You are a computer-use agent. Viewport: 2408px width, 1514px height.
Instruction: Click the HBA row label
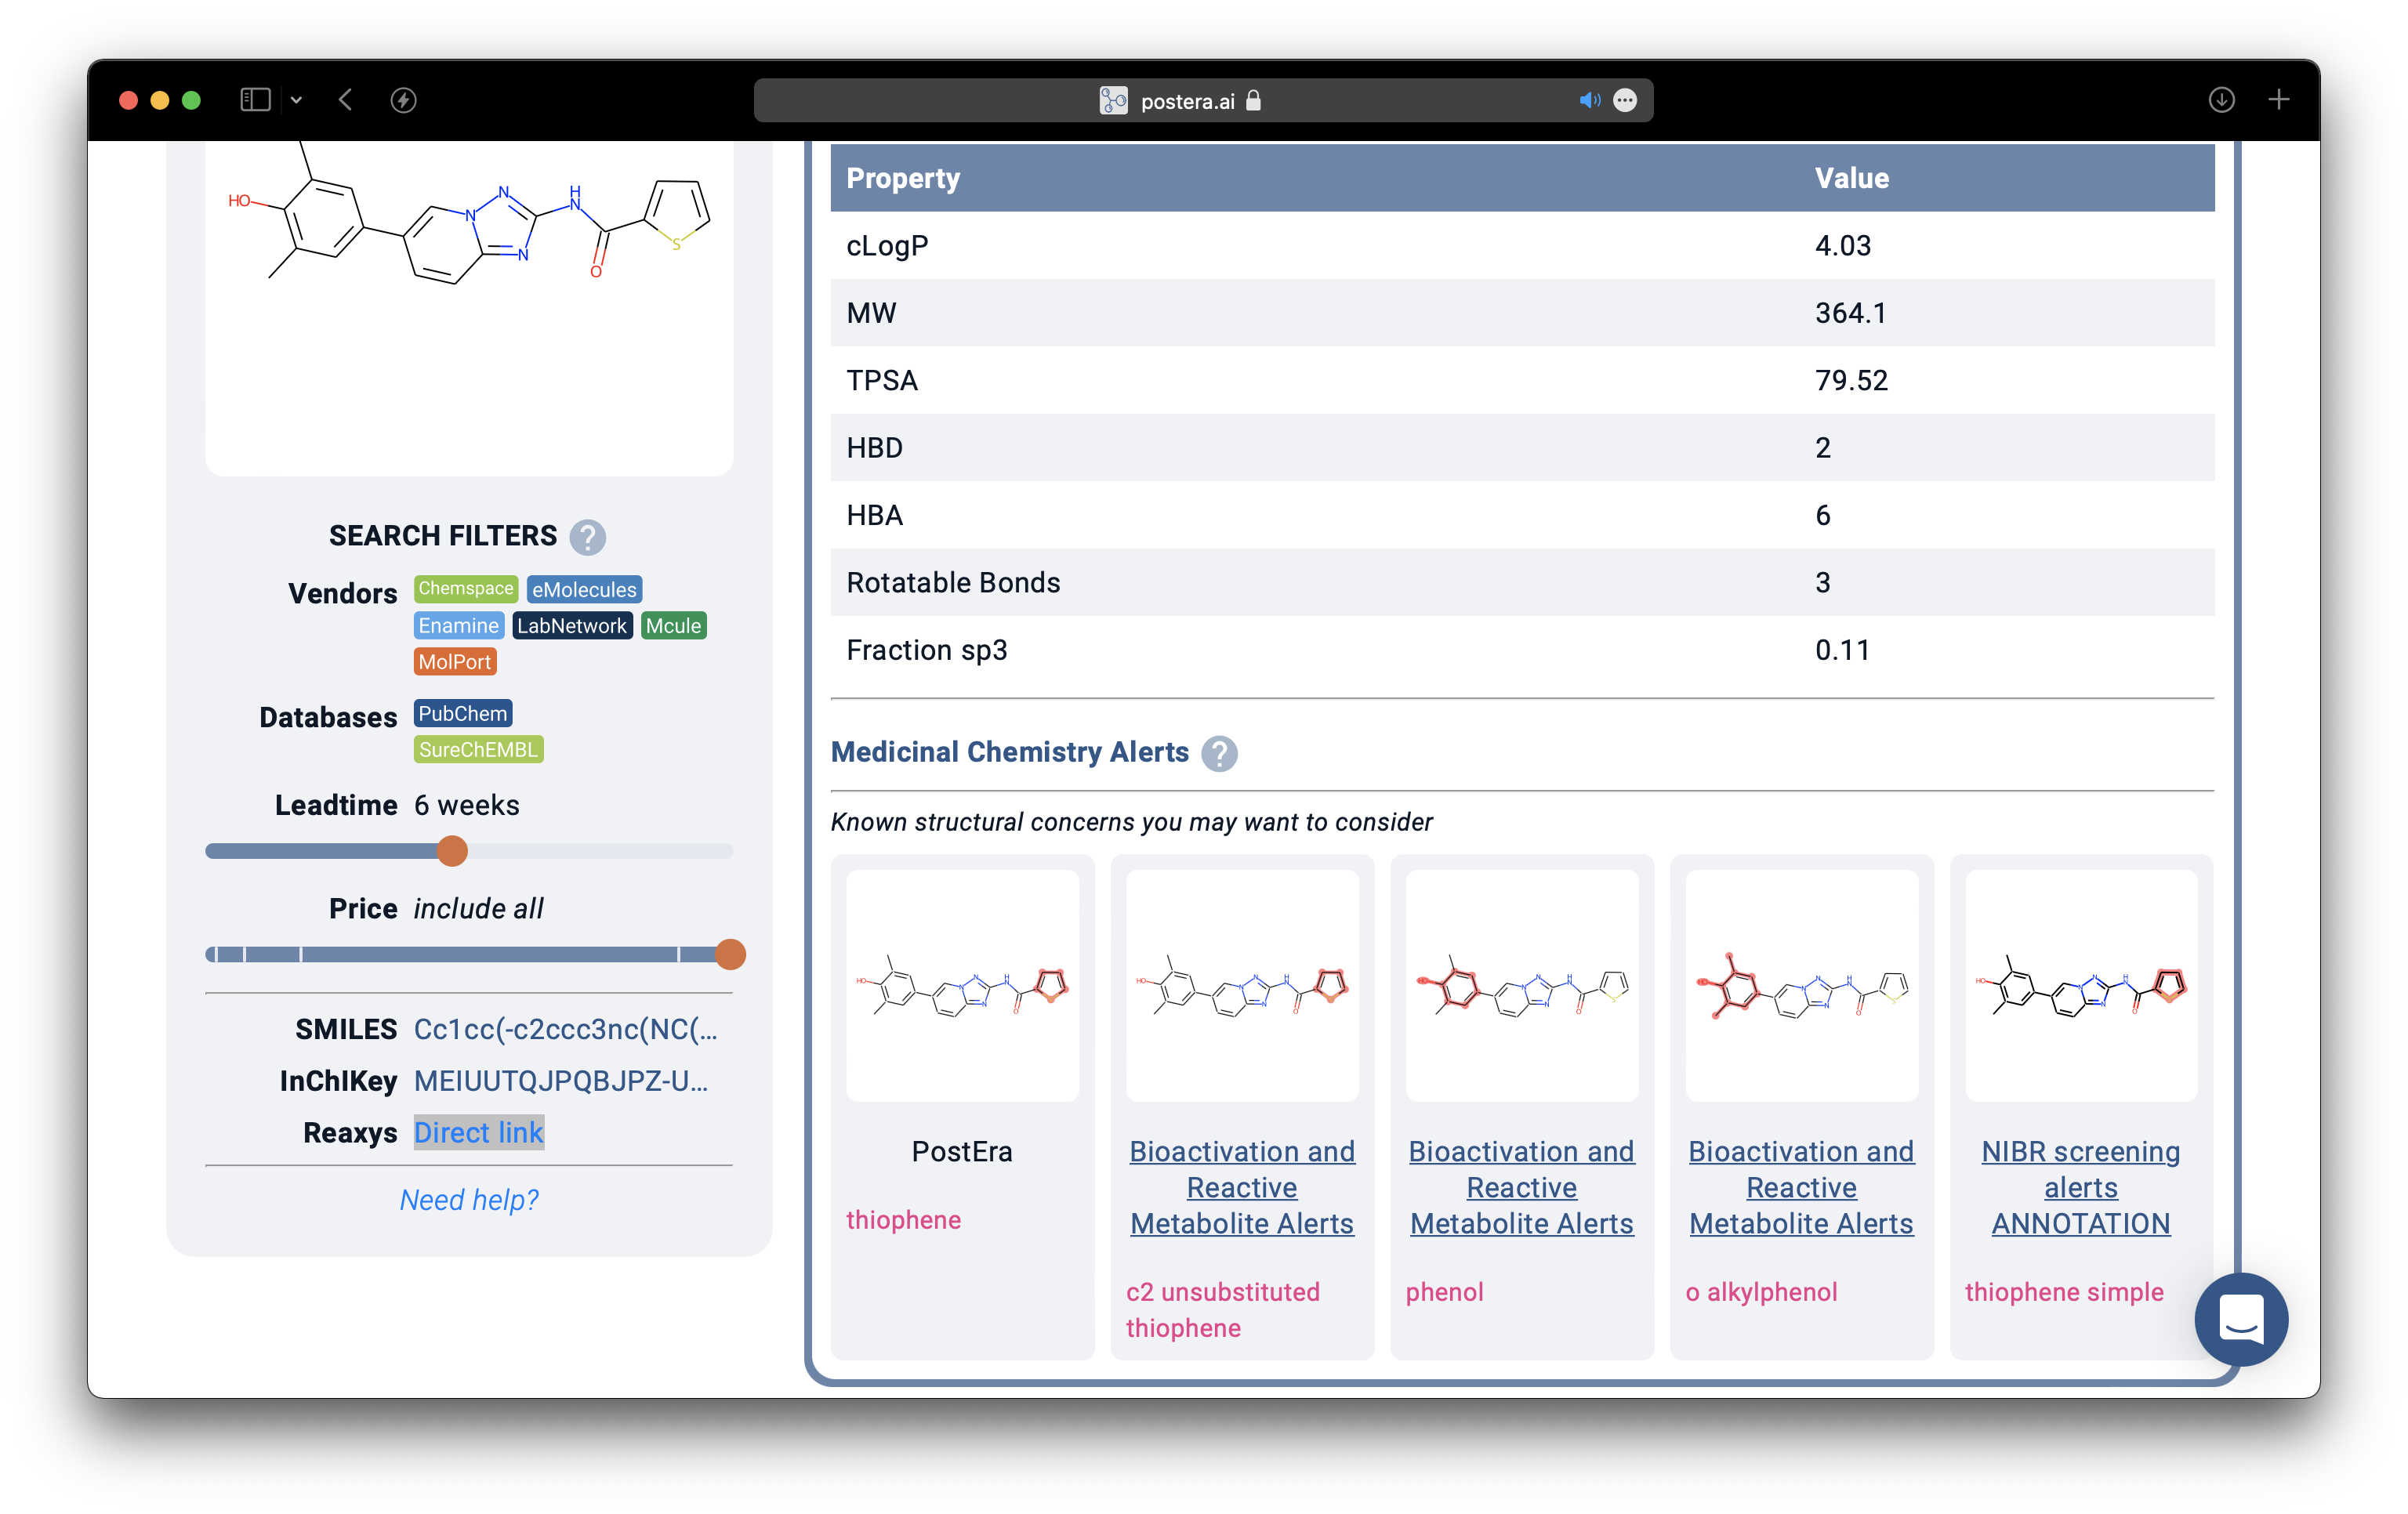tap(874, 515)
